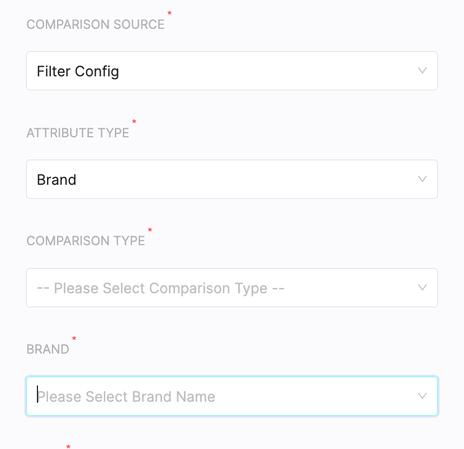This screenshot has height=449, width=464.
Task: Click the COMPARISON TYPE field label
Action: coord(86,241)
